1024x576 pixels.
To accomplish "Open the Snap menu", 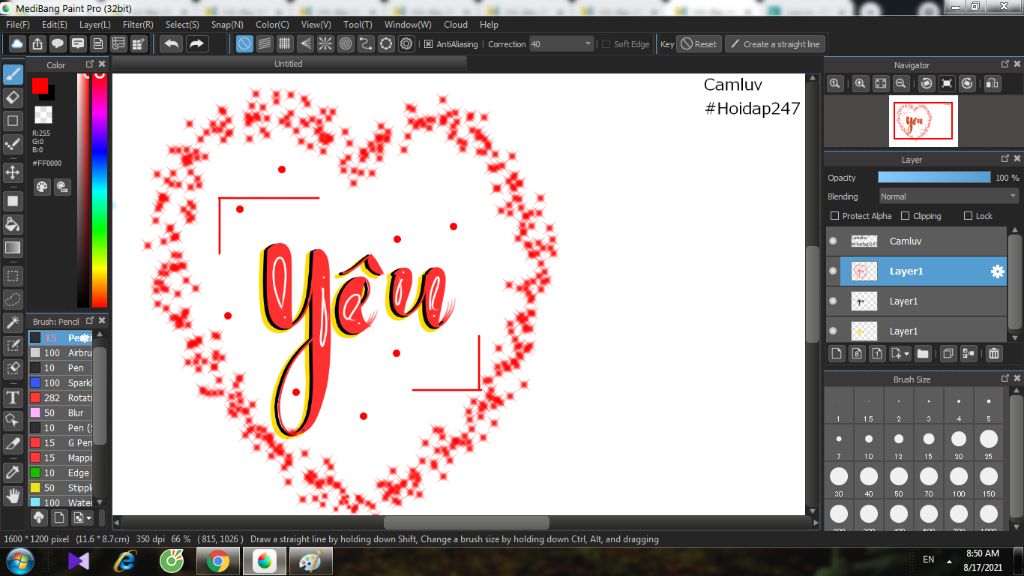I will click(227, 24).
